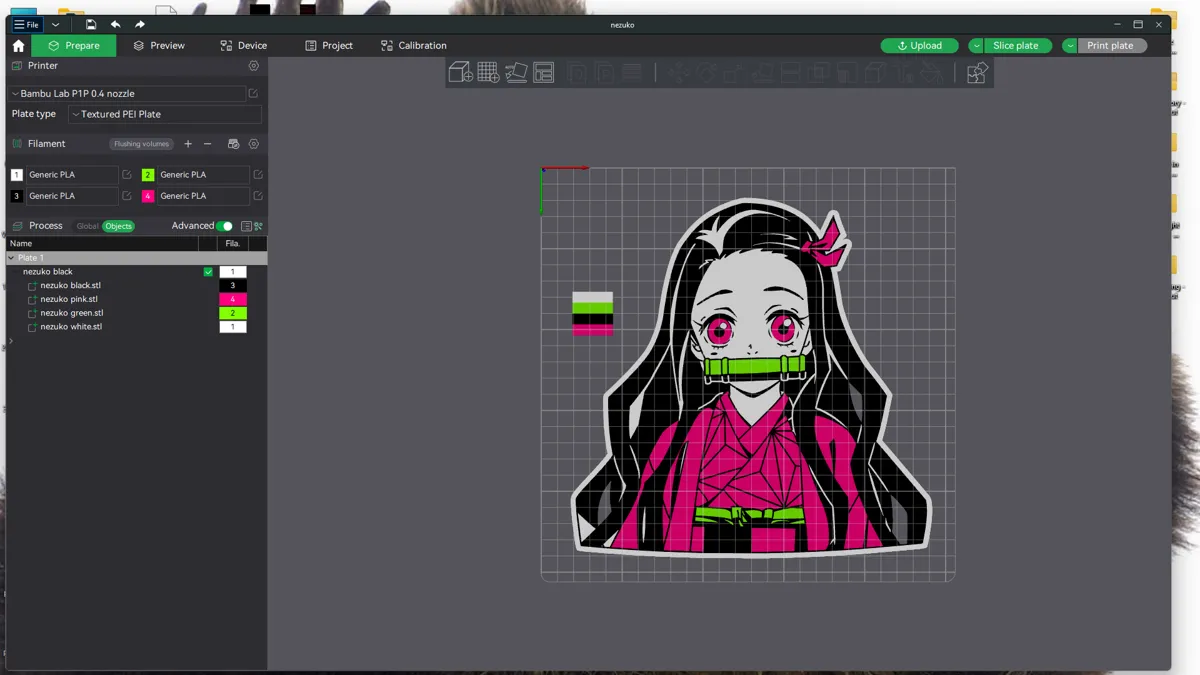Image resolution: width=1200 pixels, height=675 pixels.
Task: Switch to the Preview tab
Action: click(159, 46)
